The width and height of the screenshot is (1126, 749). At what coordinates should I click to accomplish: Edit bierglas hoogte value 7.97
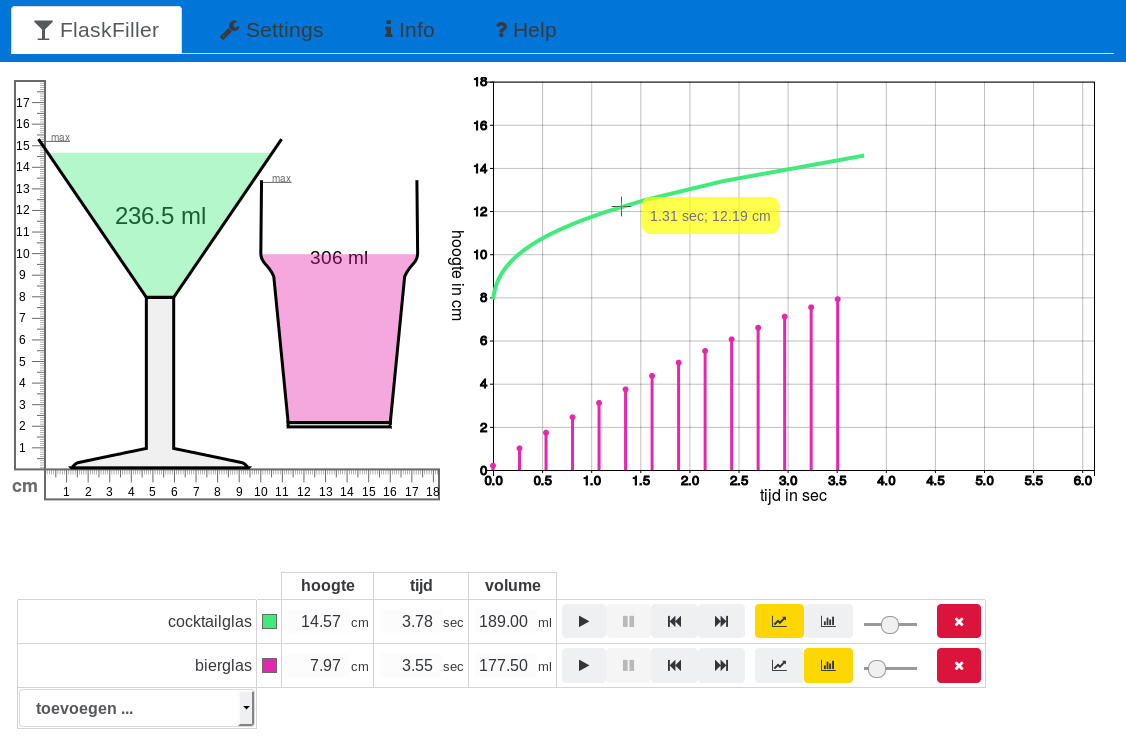[320, 665]
